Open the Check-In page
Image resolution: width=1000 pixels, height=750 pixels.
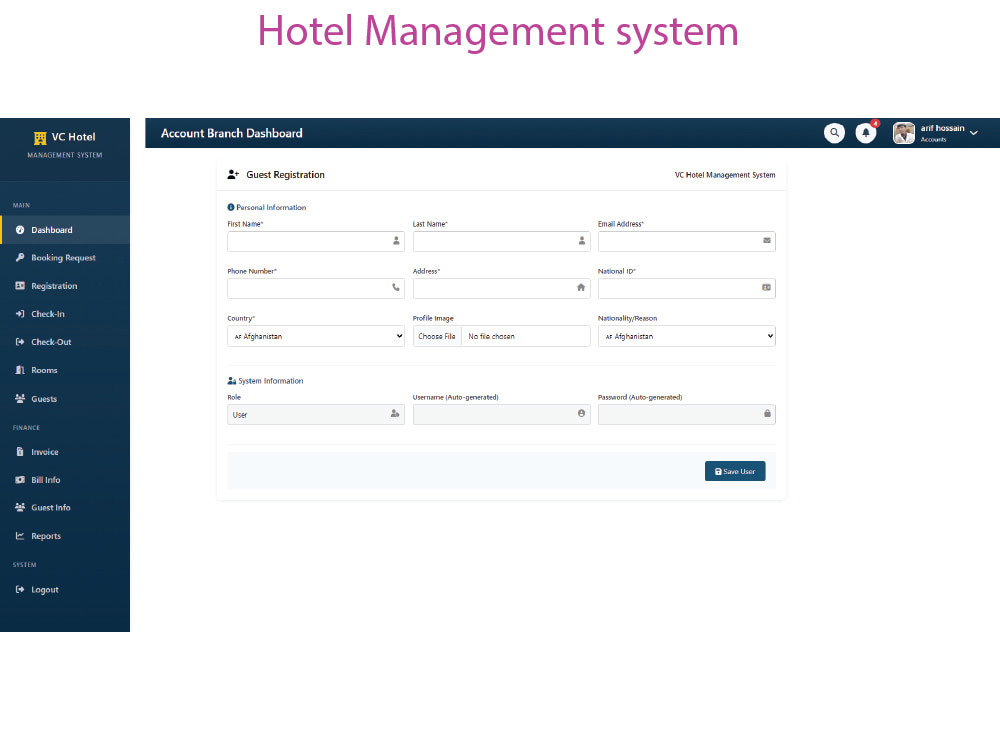tap(65, 314)
